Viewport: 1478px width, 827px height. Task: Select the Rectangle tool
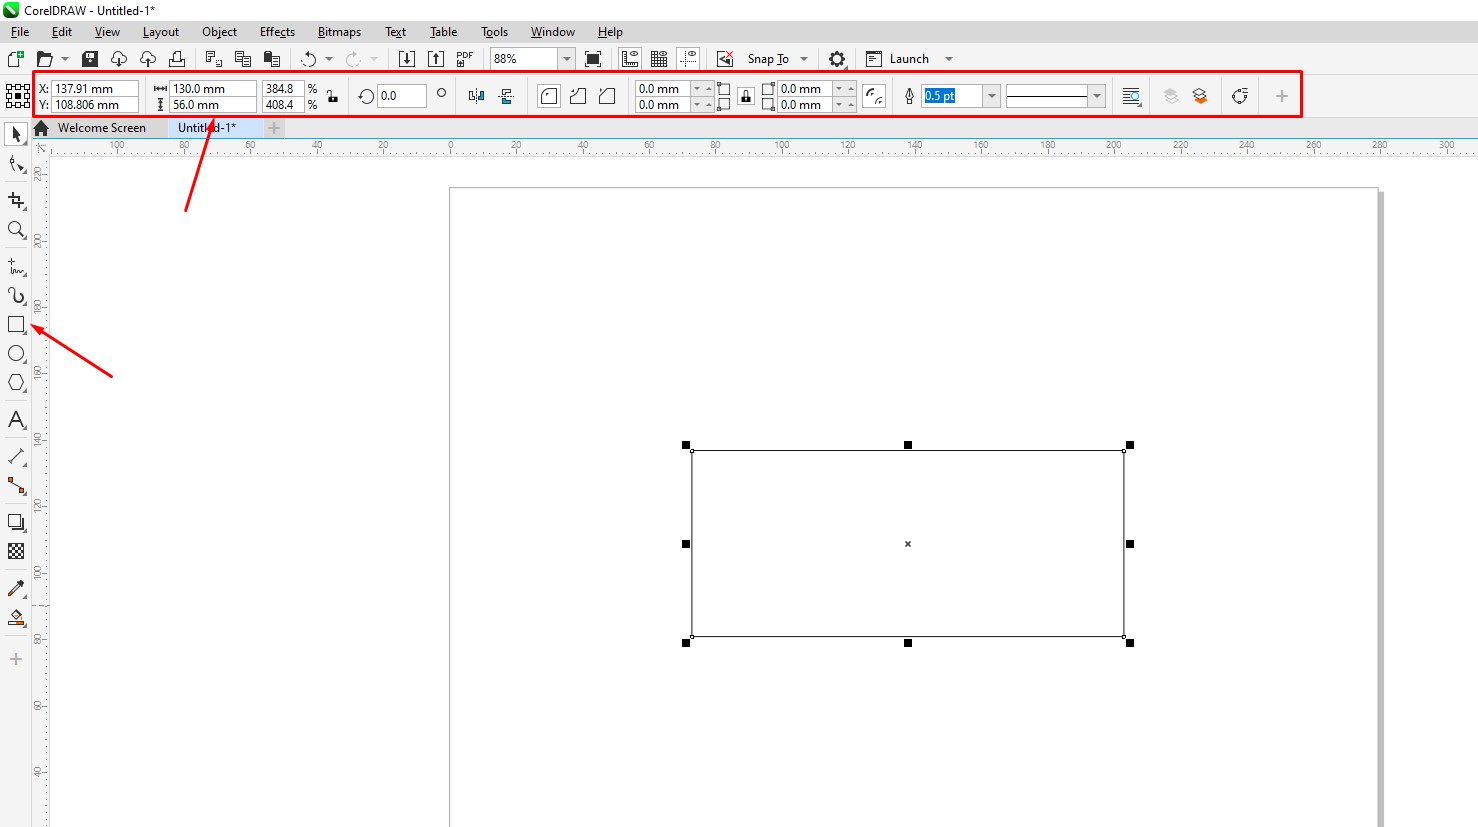click(16, 325)
